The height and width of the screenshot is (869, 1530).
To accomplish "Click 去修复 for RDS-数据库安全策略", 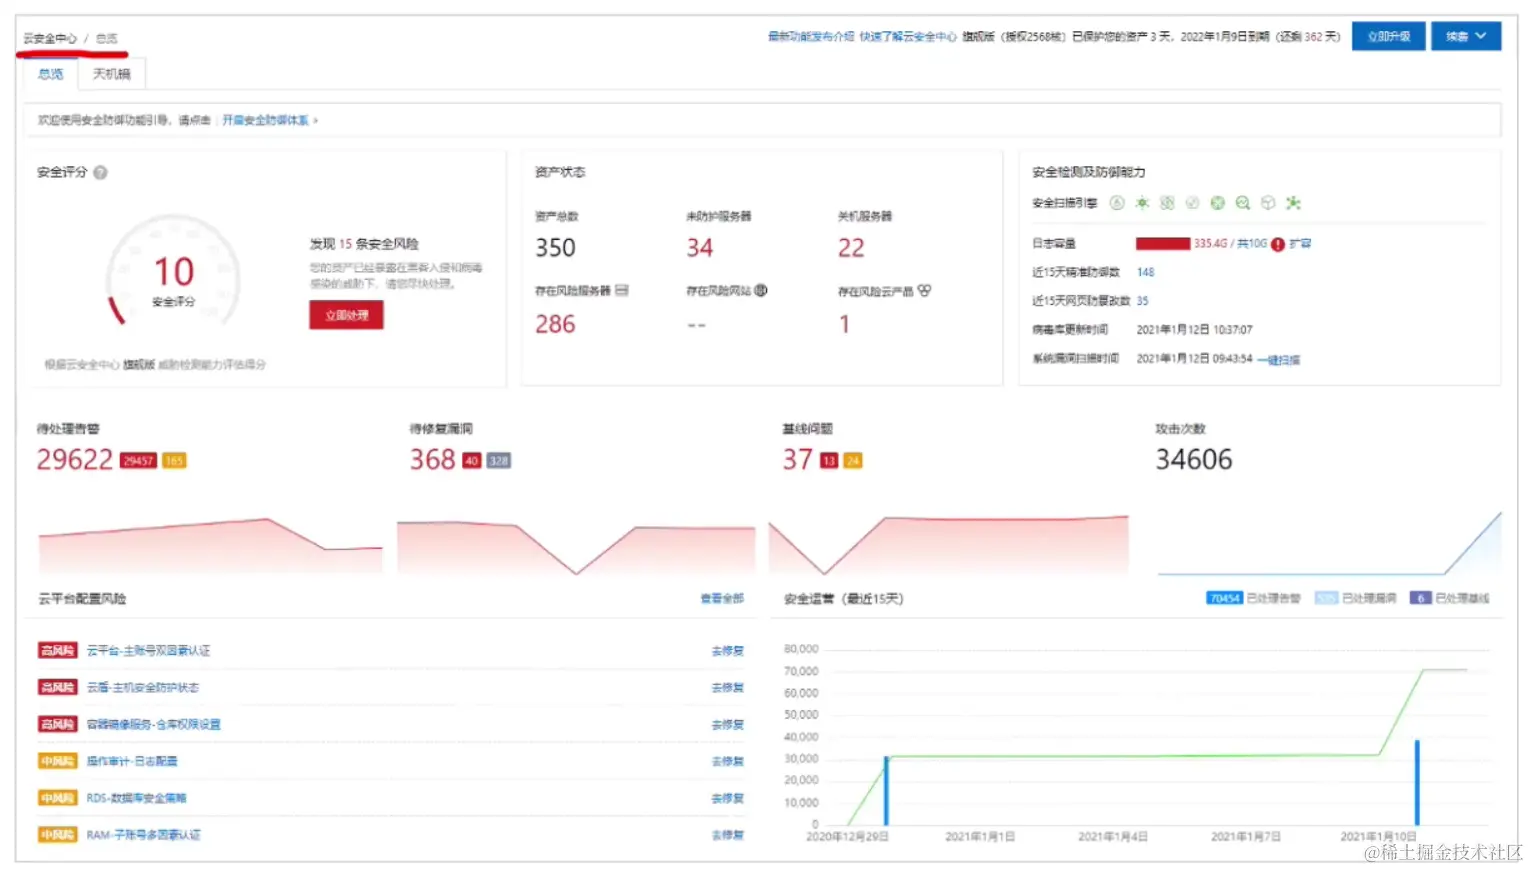I will click(x=728, y=799).
